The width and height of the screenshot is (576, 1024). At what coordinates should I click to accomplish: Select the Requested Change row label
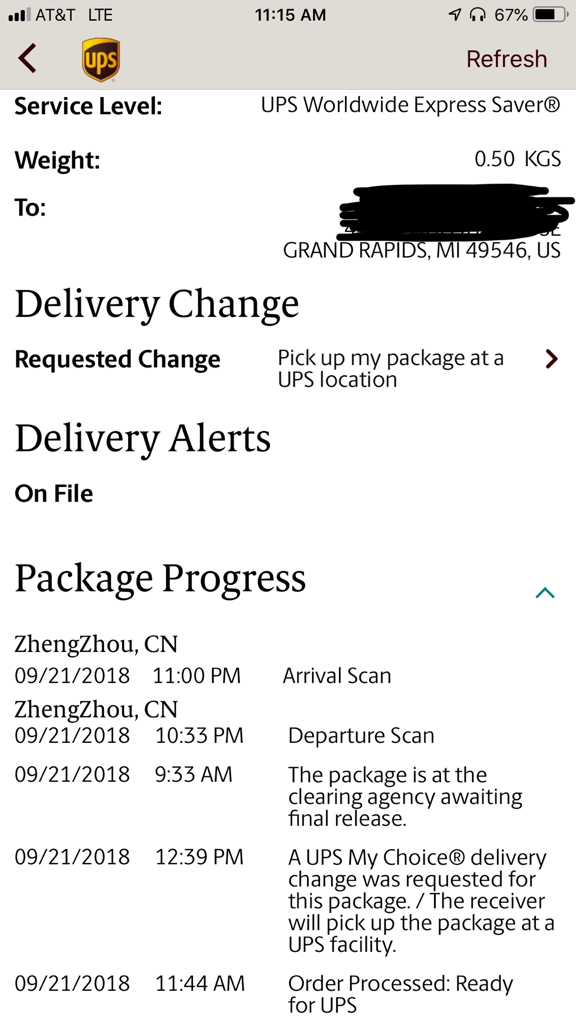118,359
